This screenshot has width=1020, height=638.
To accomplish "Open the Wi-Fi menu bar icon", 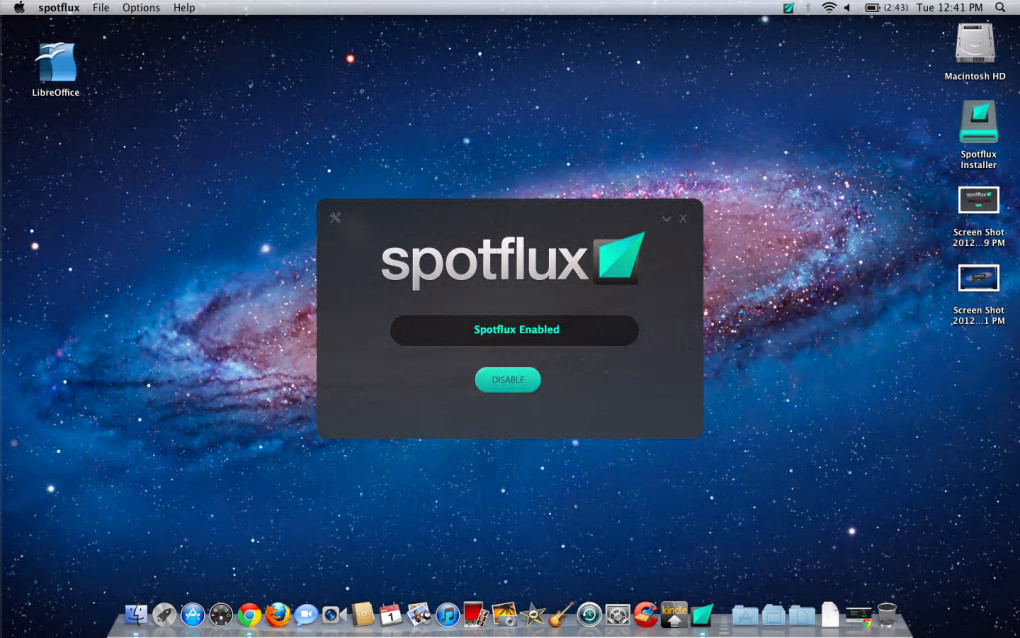I will pyautogui.click(x=829, y=8).
